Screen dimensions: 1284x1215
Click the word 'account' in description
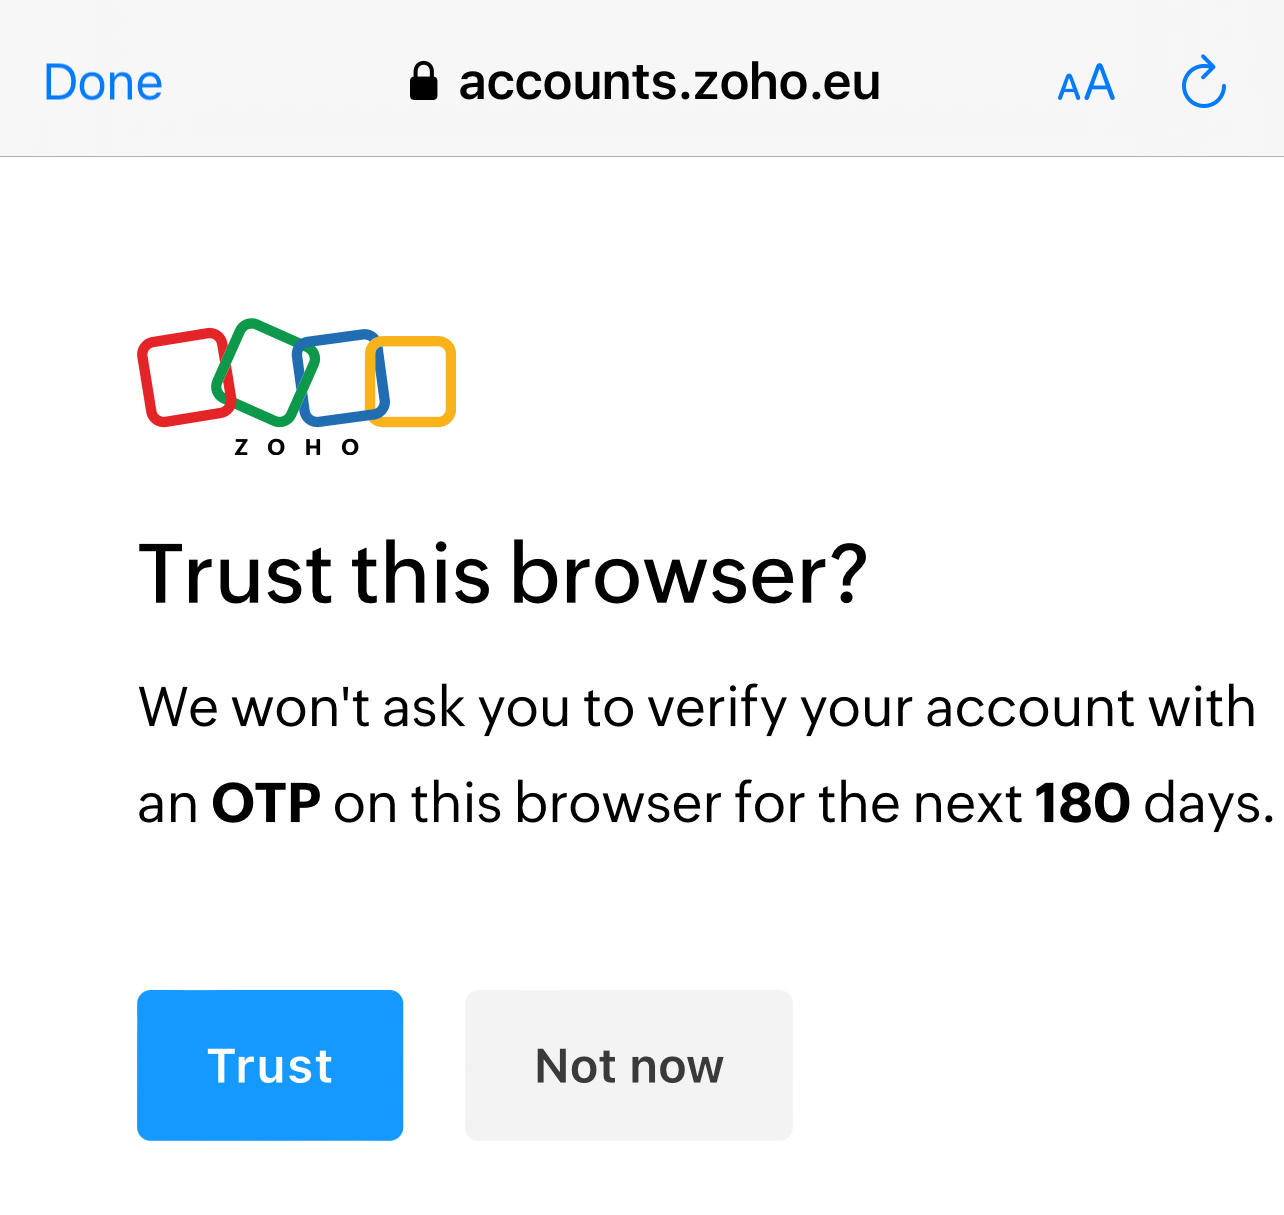(x=1030, y=708)
